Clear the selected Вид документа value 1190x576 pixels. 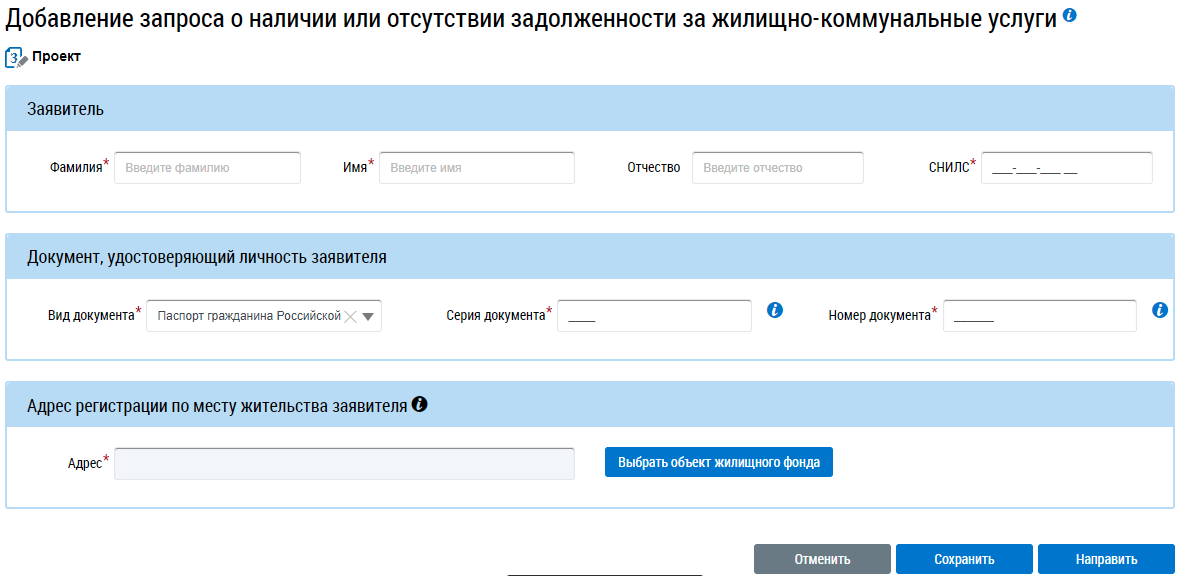click(350, 316)
